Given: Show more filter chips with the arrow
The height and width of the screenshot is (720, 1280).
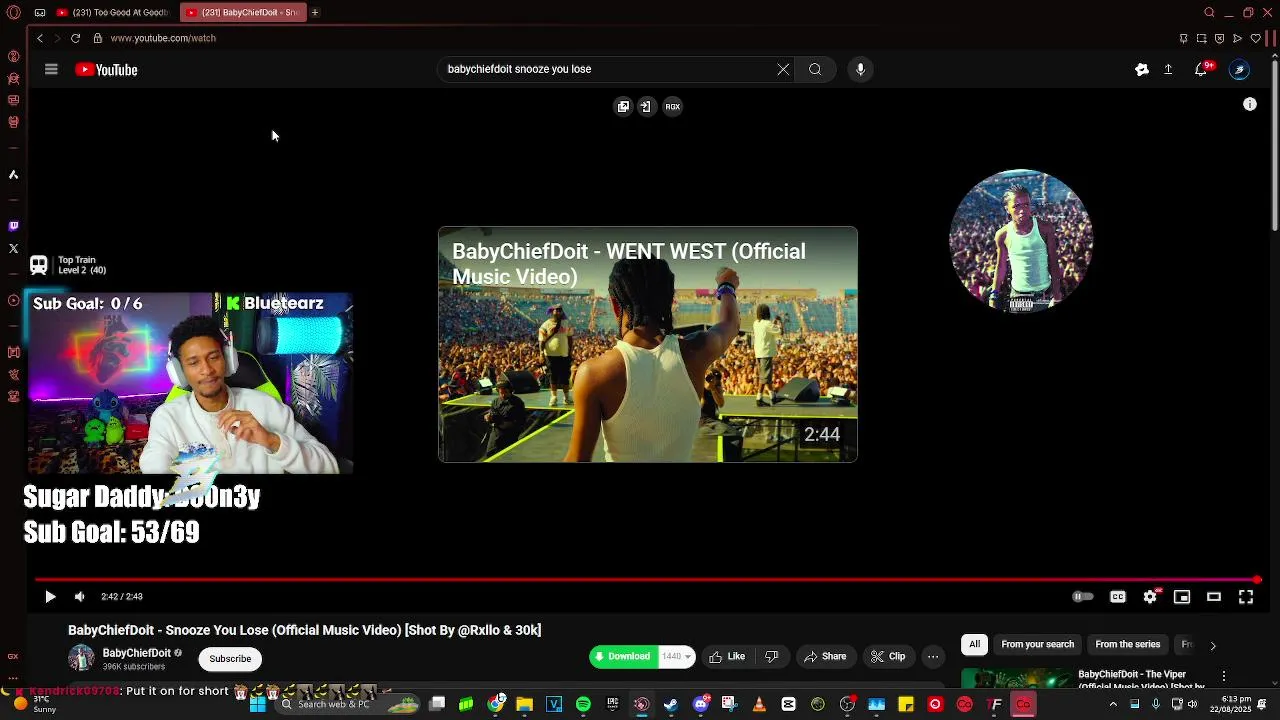Looking at the screenshot, I should tap(1213, 646).
